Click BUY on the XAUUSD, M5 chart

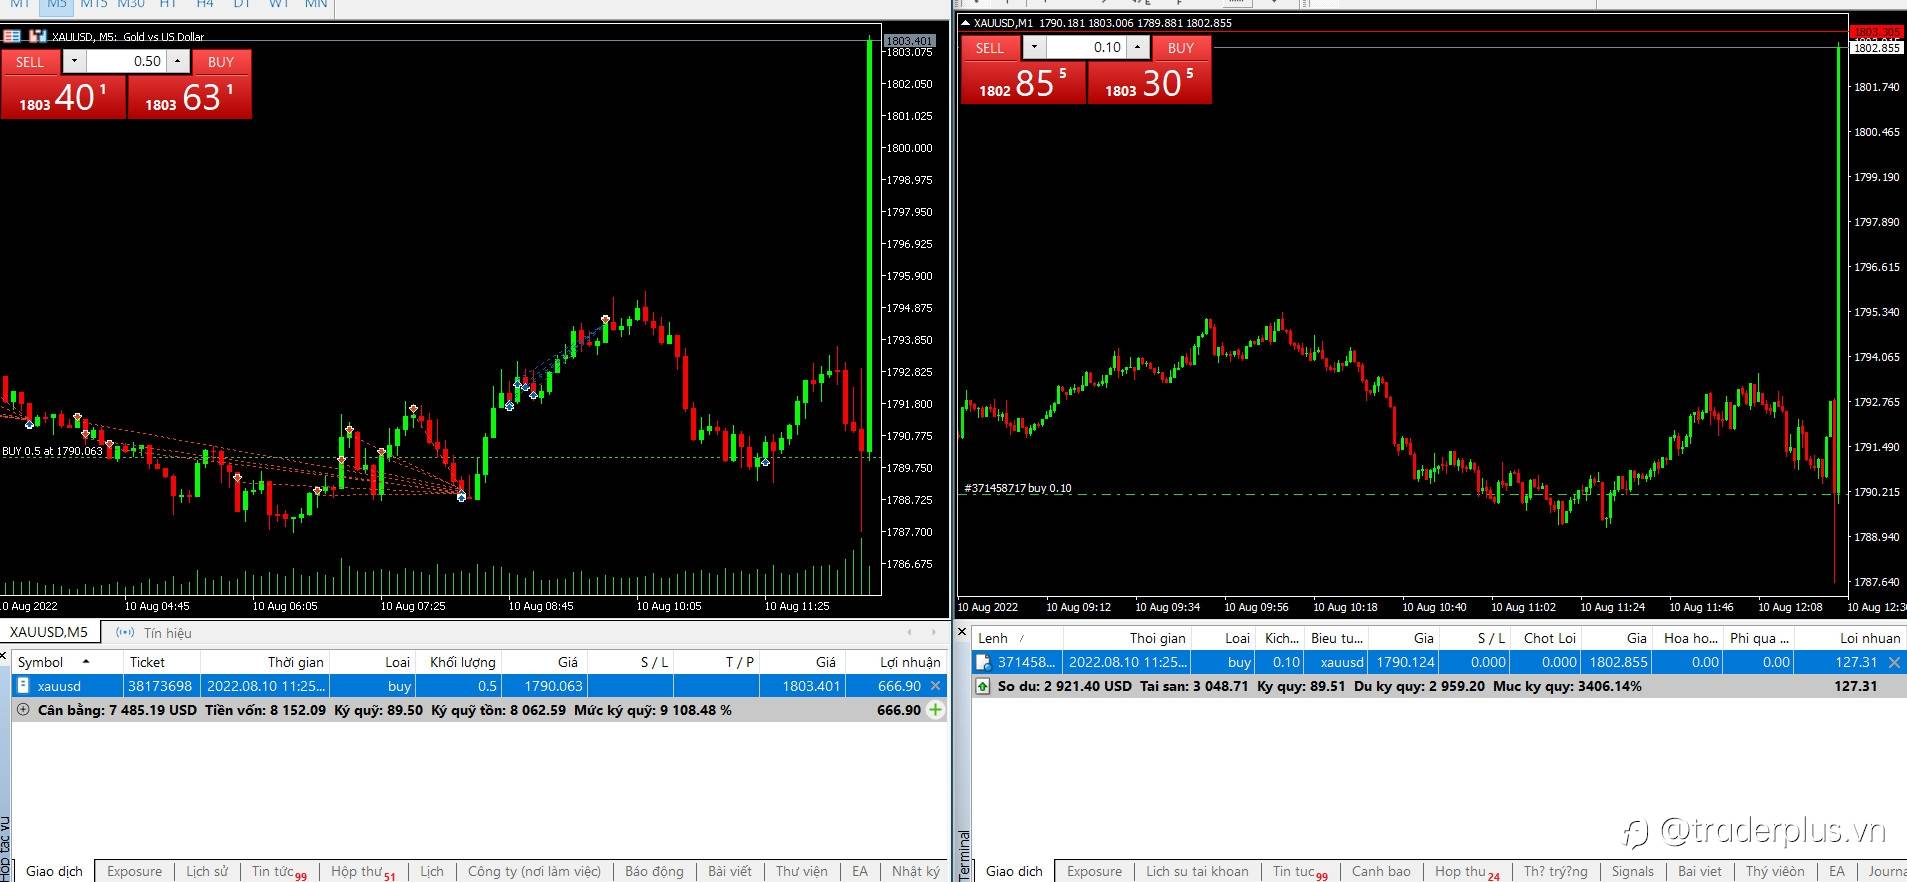coord(221,62)
